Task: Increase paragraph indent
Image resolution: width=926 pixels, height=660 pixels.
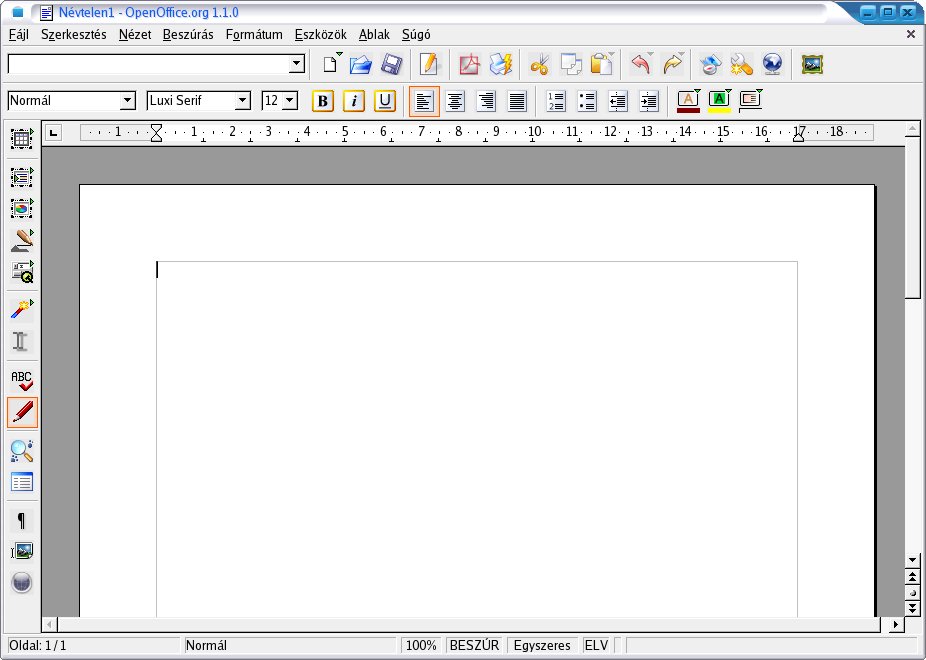Action: click(649, 101)
